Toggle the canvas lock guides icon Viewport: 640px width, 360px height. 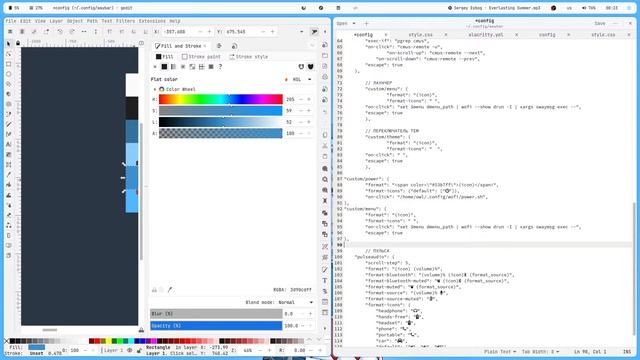tap(18, 43)
